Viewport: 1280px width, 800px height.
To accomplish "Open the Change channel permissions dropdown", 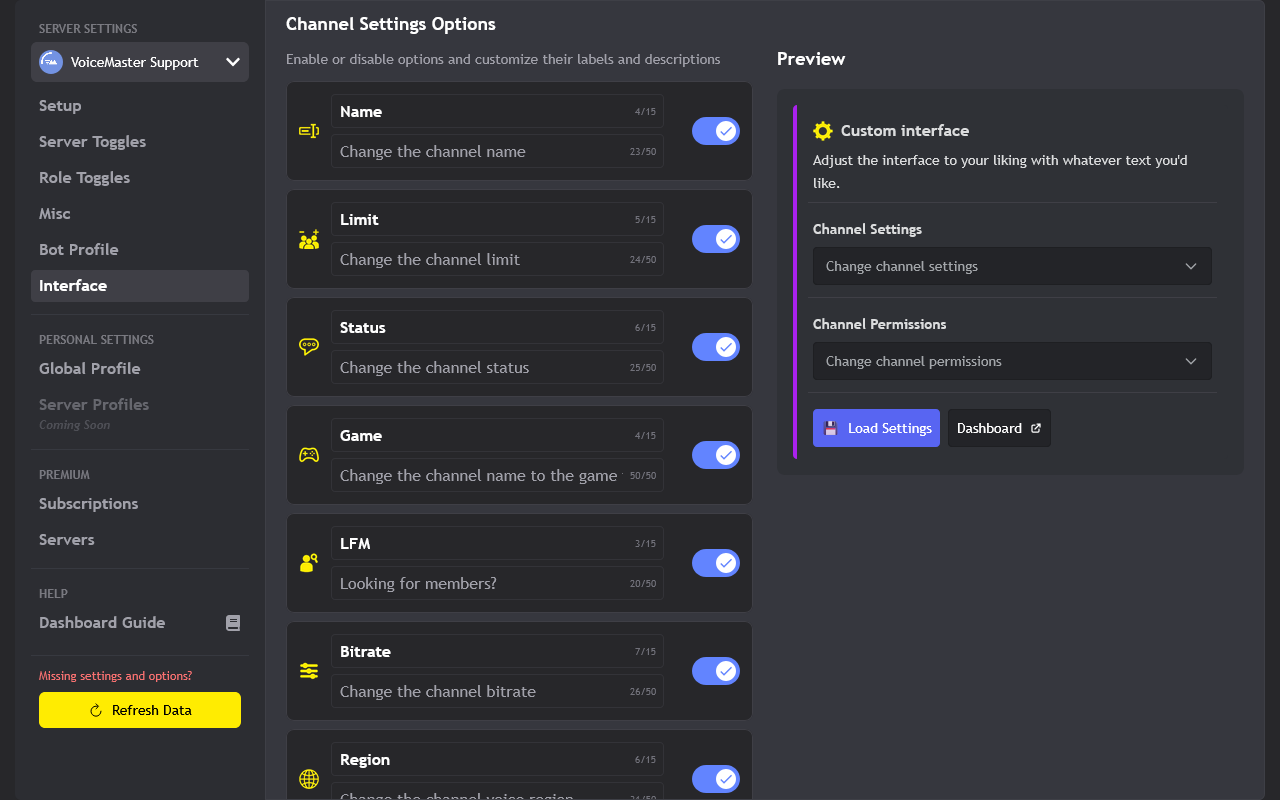I will tap(1012, 361).
